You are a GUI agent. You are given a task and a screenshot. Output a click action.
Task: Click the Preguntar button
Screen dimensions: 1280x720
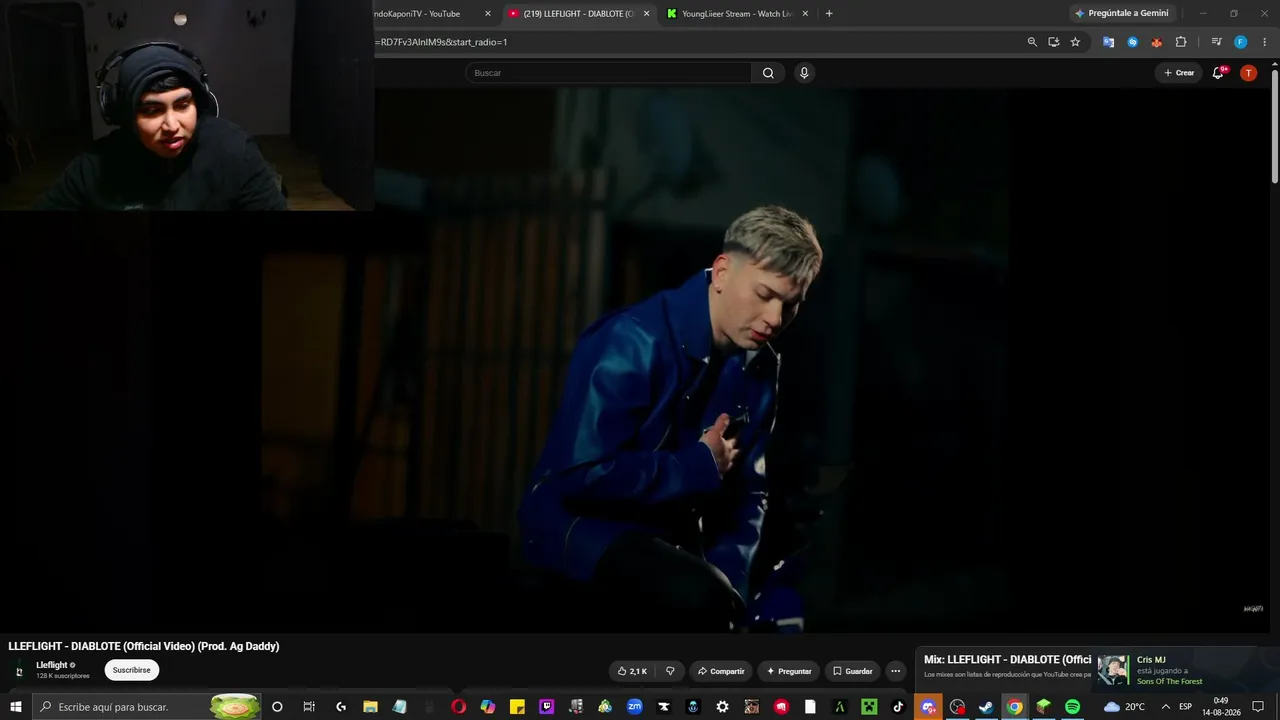tap(789, 671)
